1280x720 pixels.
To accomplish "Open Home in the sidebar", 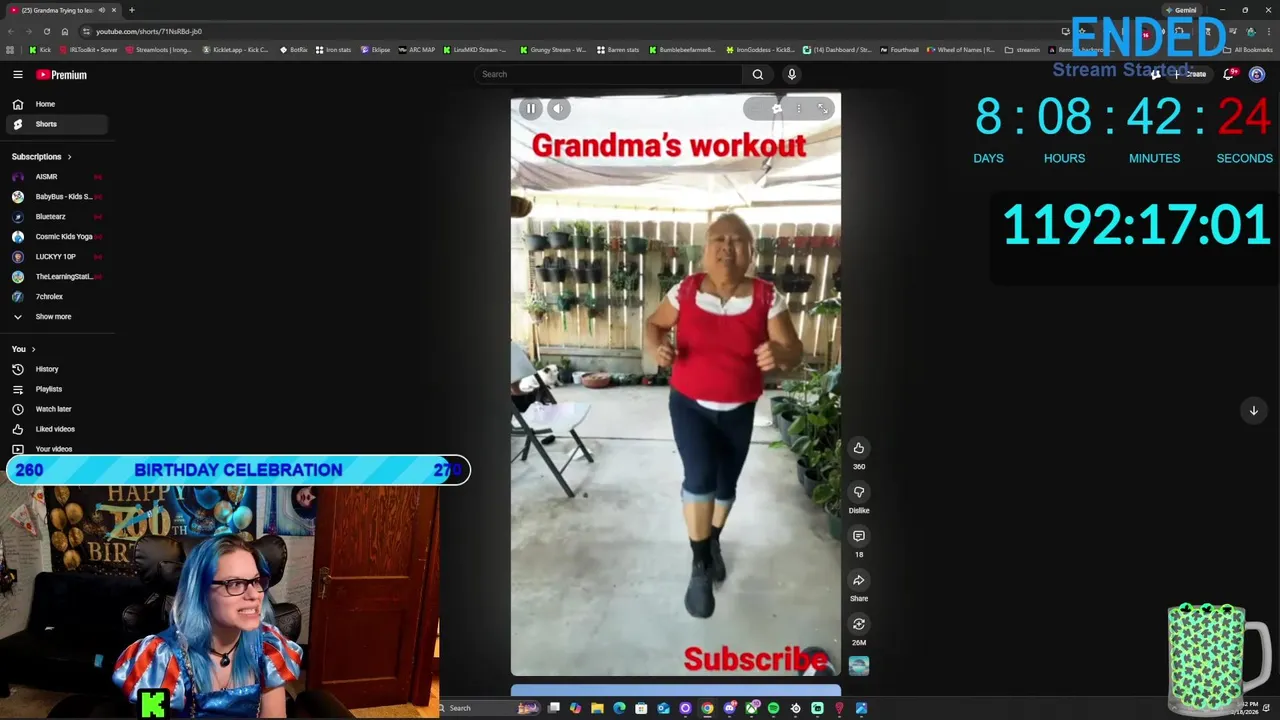I will tap(55, 104).
